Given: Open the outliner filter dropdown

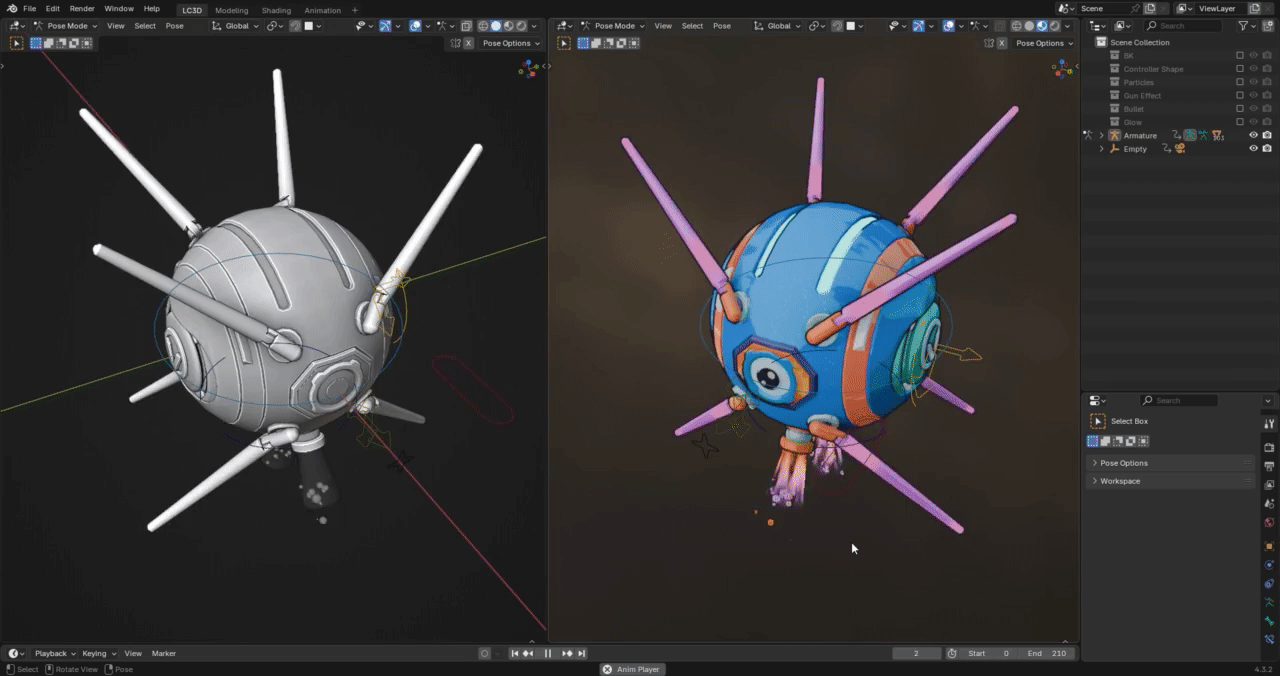Looking at the screenshot, I should [1246, 26].
